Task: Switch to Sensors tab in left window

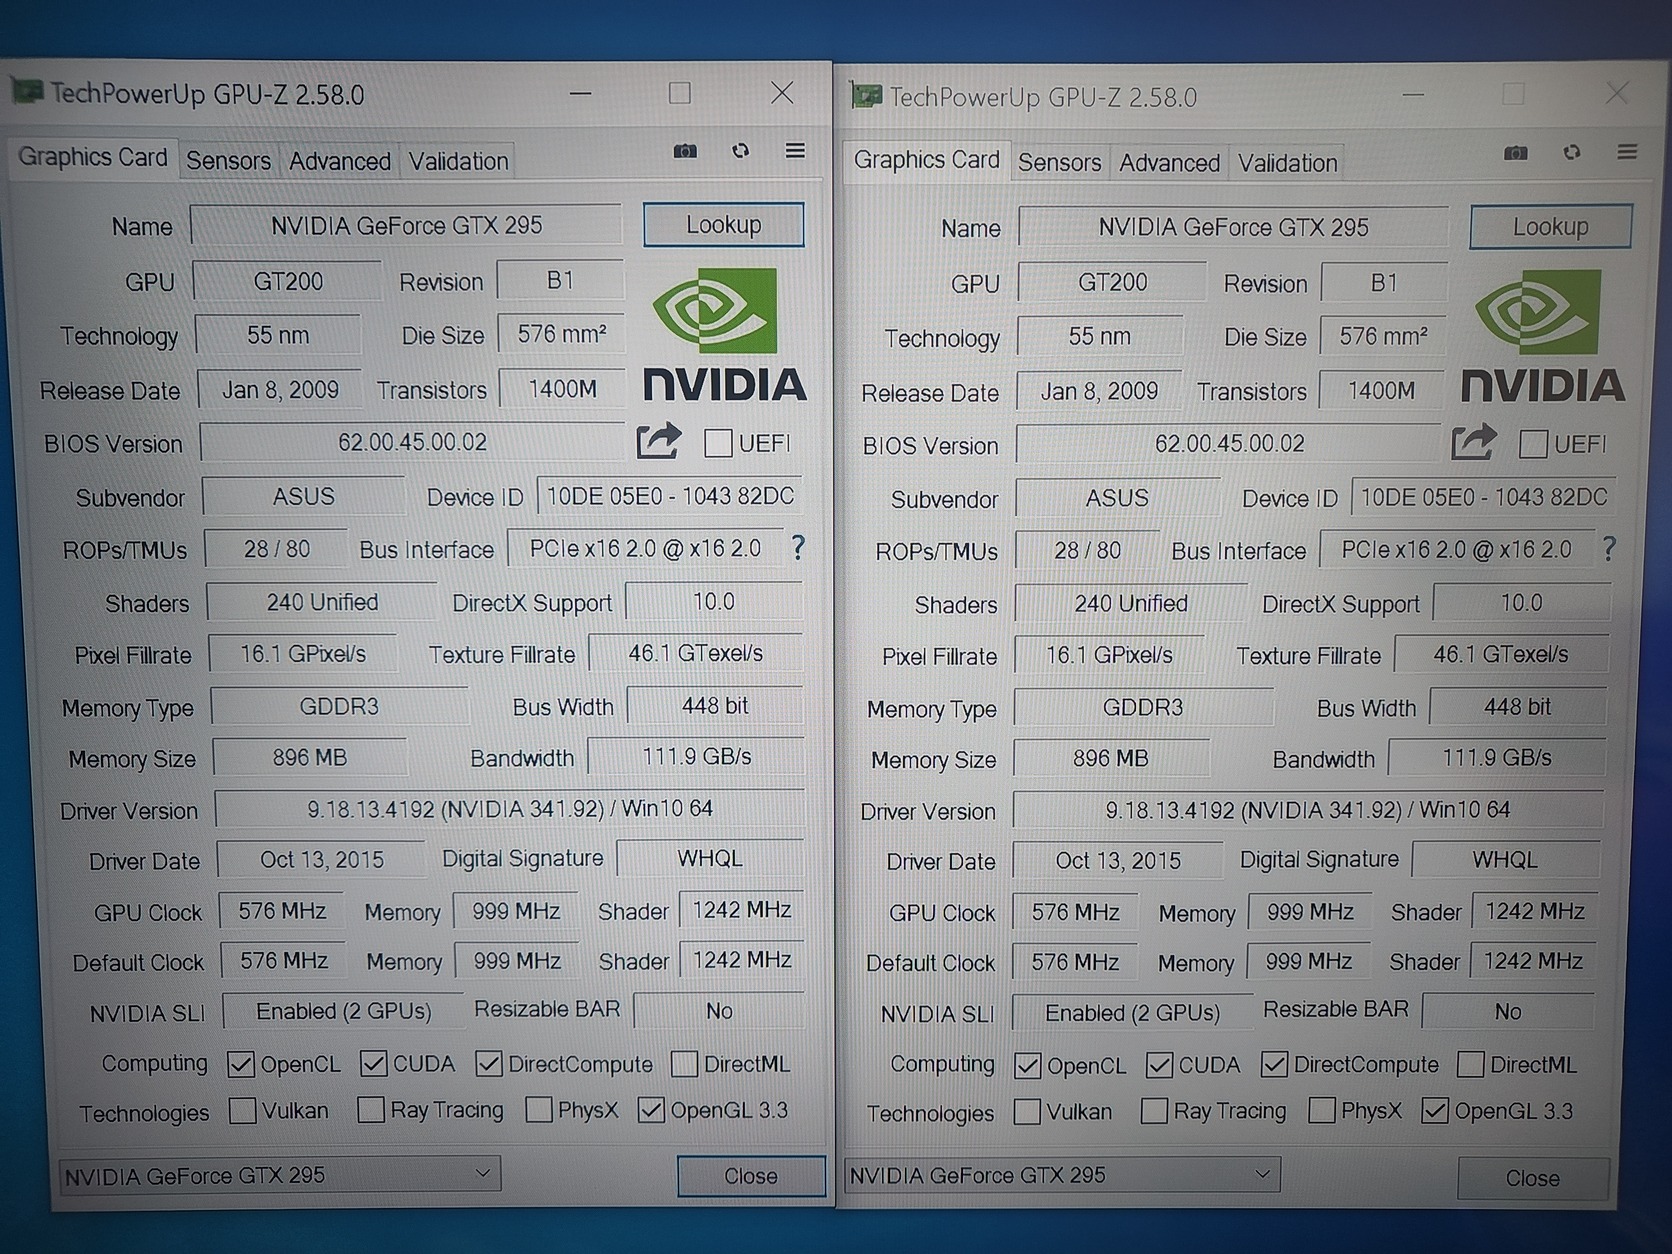Action: tap(228, 161)
